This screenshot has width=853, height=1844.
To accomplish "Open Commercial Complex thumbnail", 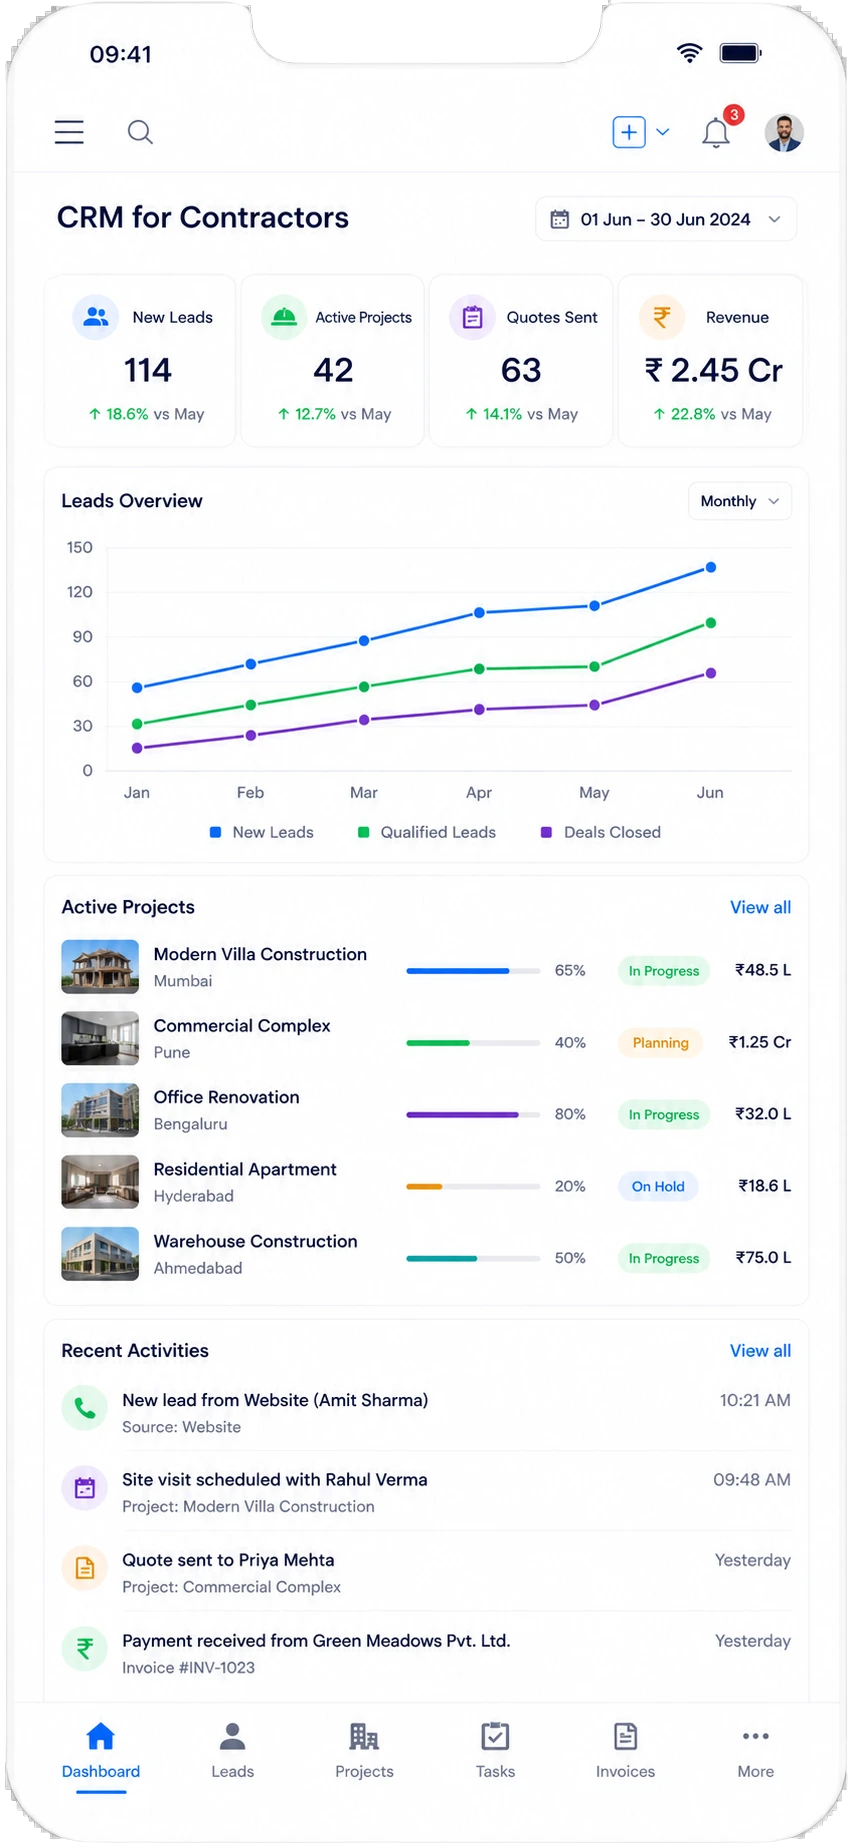I will (x=100, y=1039).
